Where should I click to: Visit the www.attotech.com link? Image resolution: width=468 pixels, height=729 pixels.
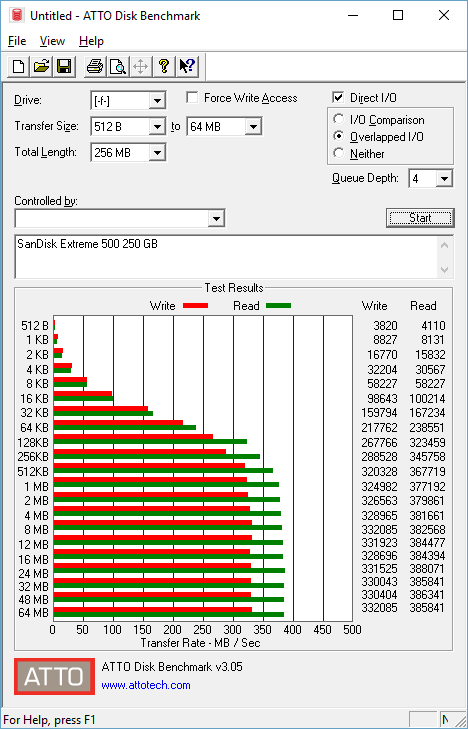(146, 685)
